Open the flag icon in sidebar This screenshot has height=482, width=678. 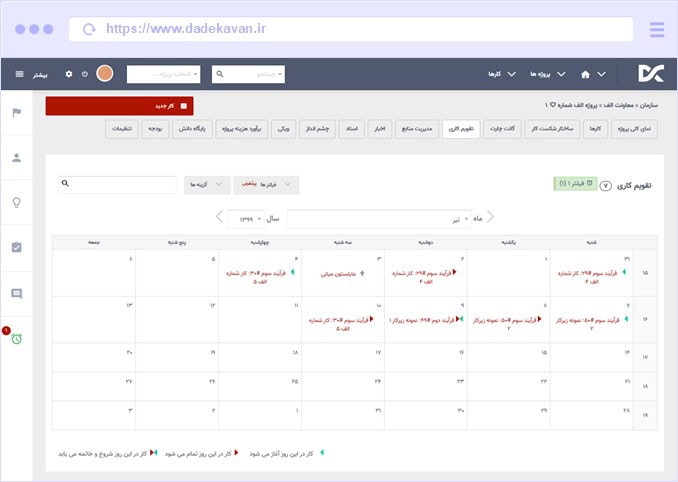point(16,113)
